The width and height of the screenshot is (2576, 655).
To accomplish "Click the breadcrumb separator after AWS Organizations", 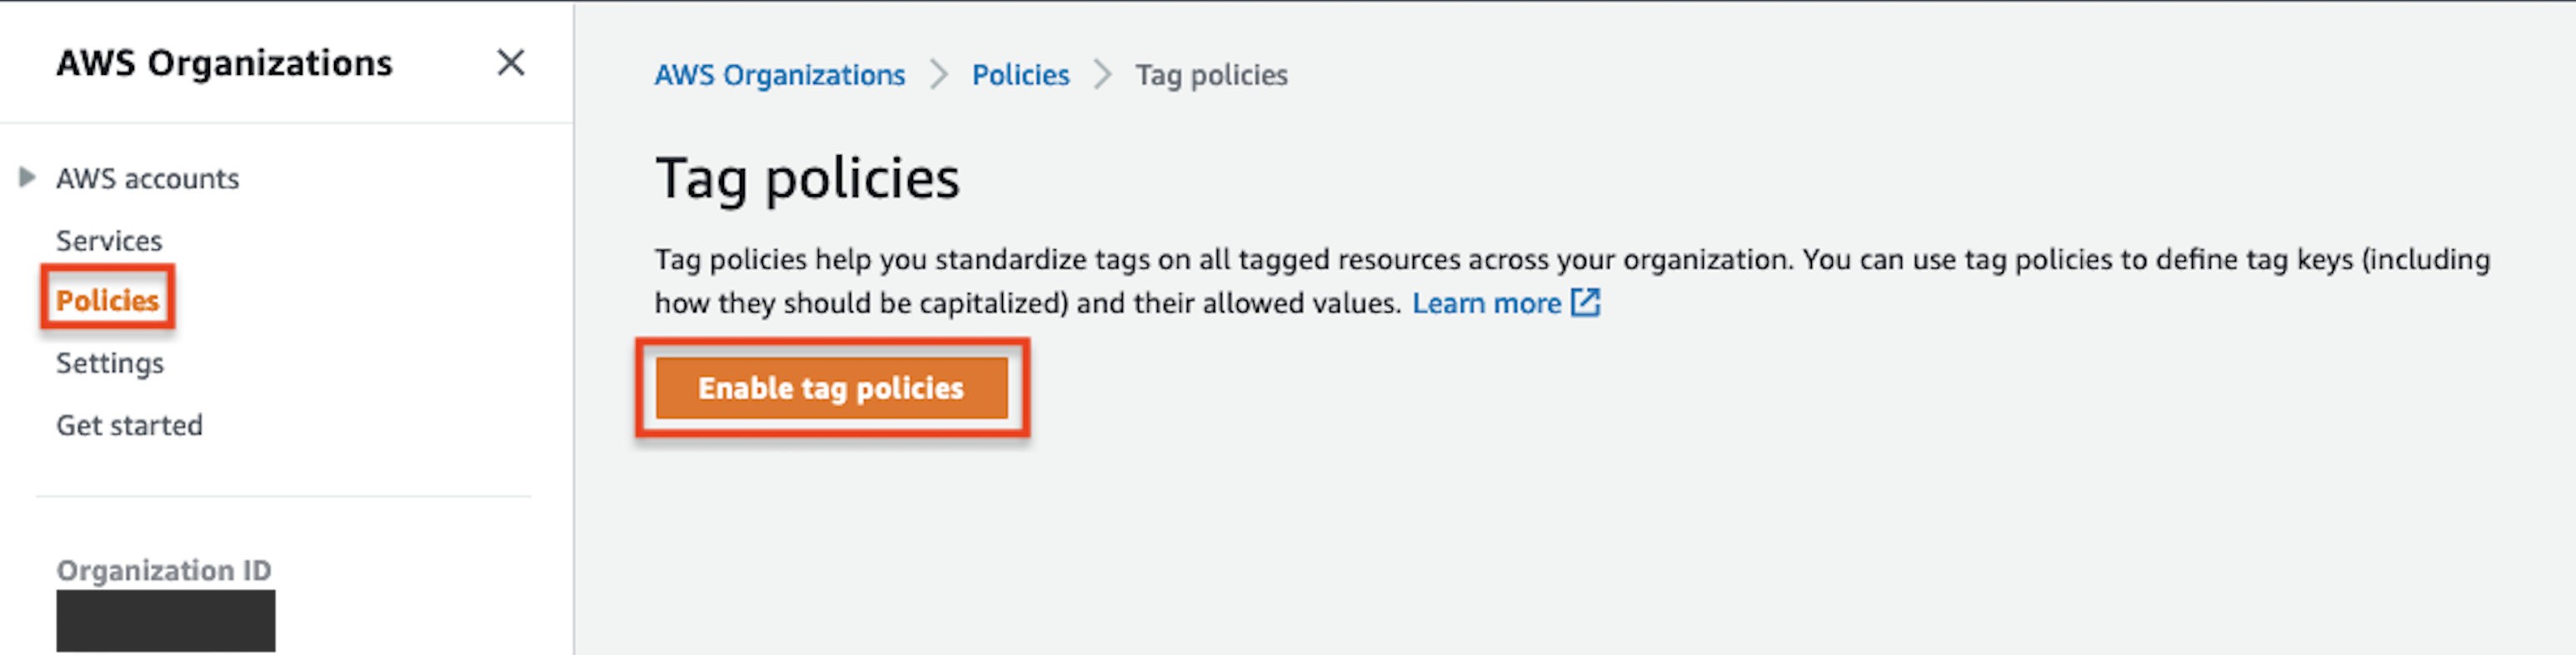I will 938,74.
